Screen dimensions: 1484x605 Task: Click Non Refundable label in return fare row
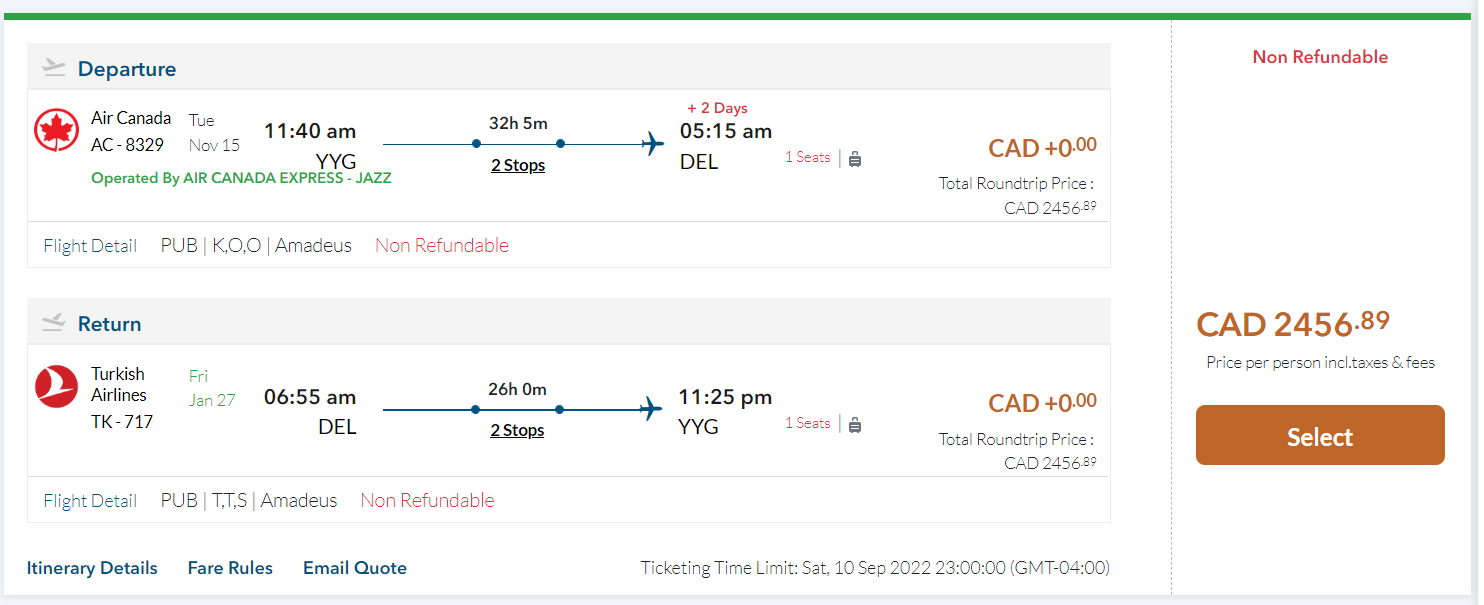[x=428, y=501]
